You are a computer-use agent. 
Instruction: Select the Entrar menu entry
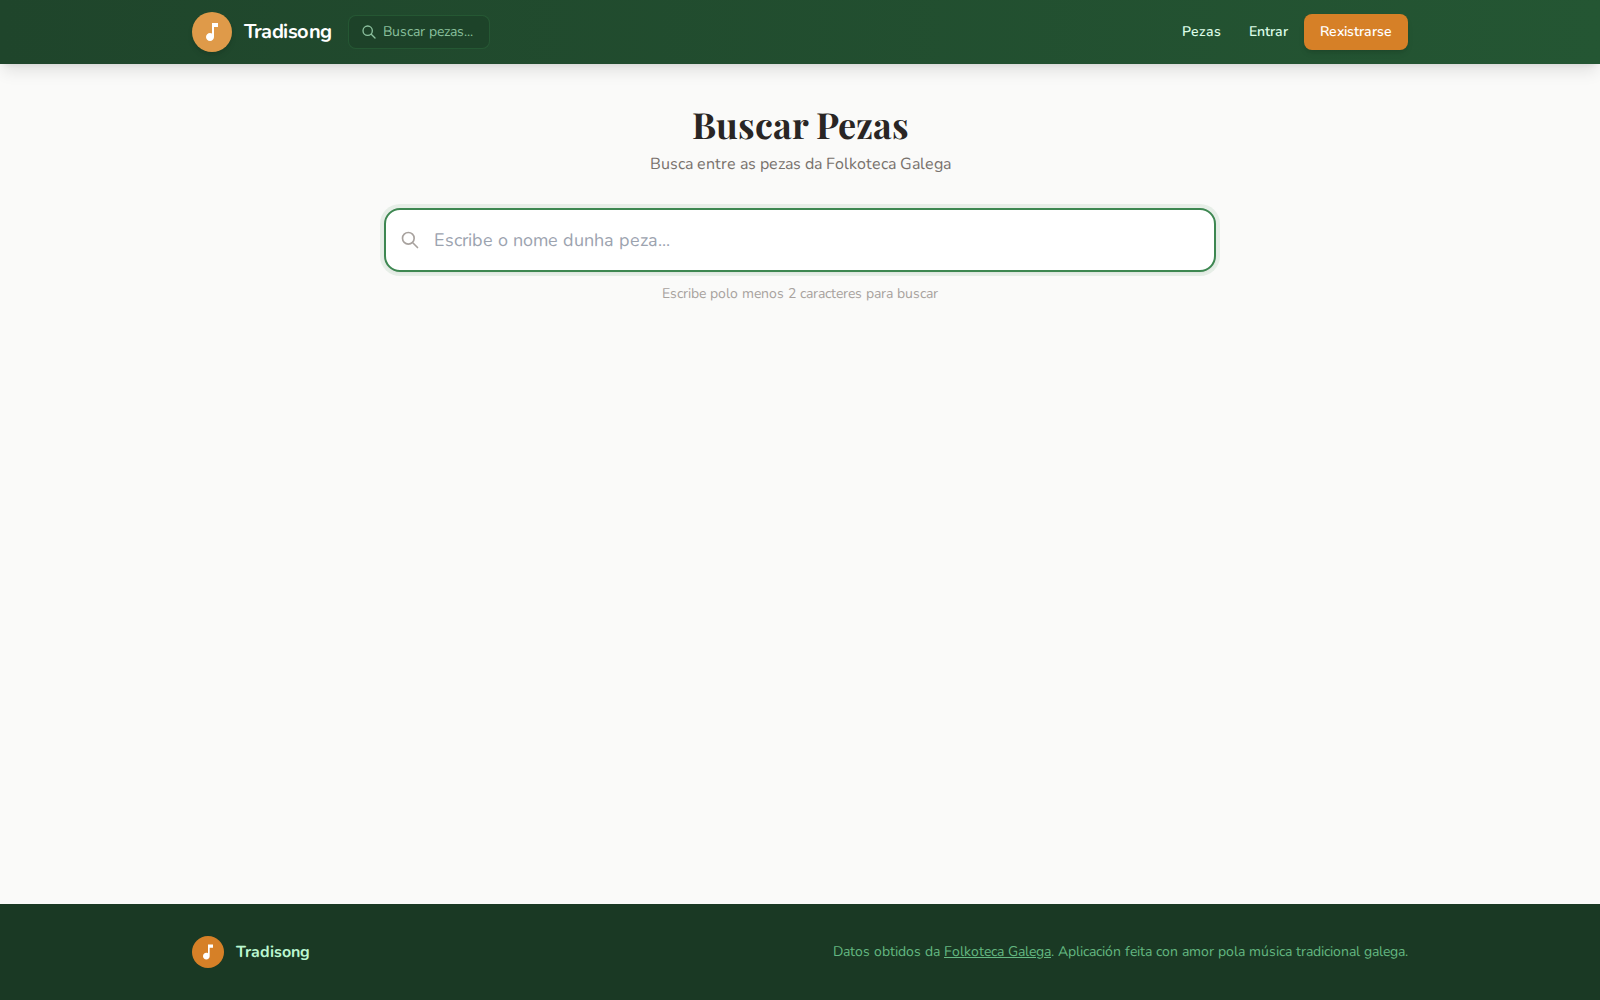[x=1267, y=31]
